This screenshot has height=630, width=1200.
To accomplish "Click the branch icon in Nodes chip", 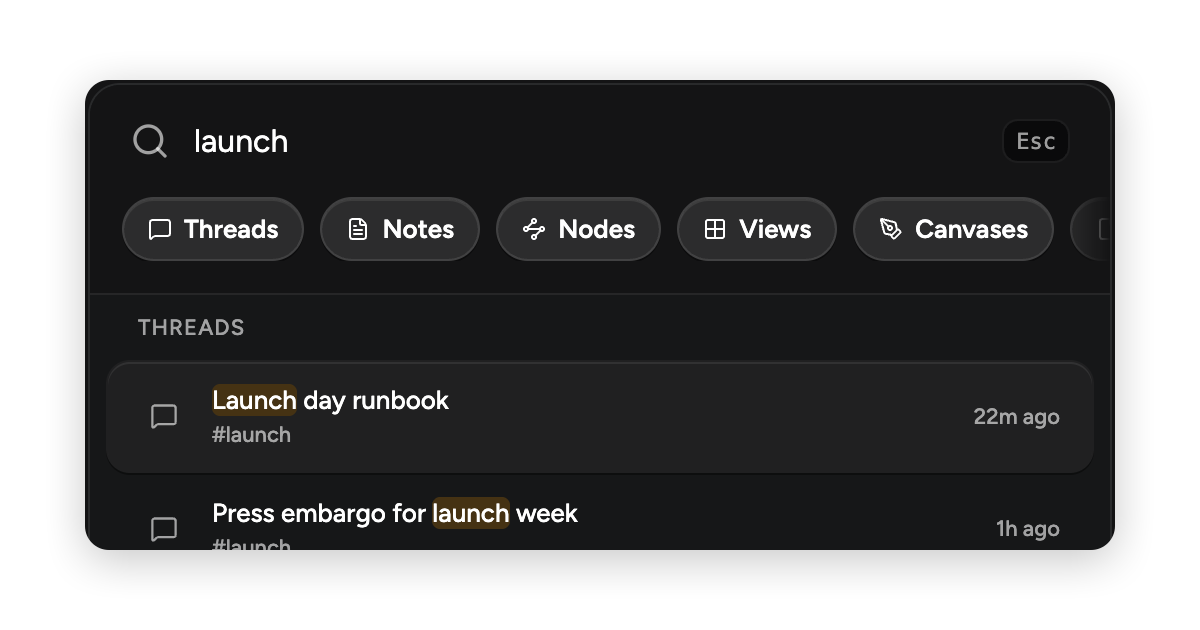I will pyautogui.click(x=534, y=230).
